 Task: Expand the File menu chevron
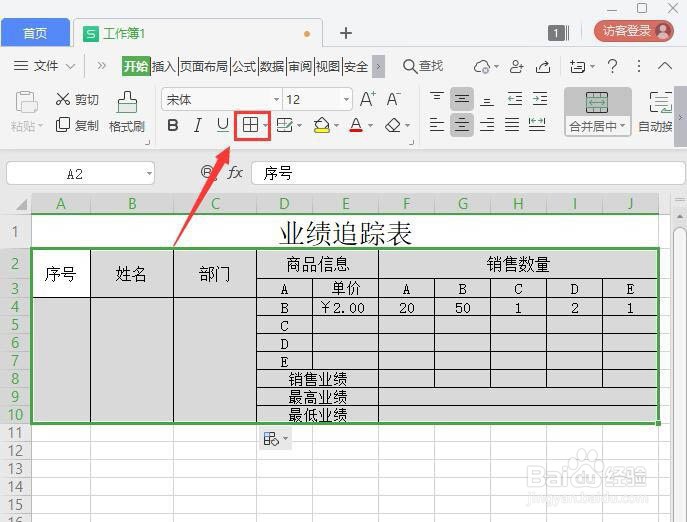click(70, 67)
